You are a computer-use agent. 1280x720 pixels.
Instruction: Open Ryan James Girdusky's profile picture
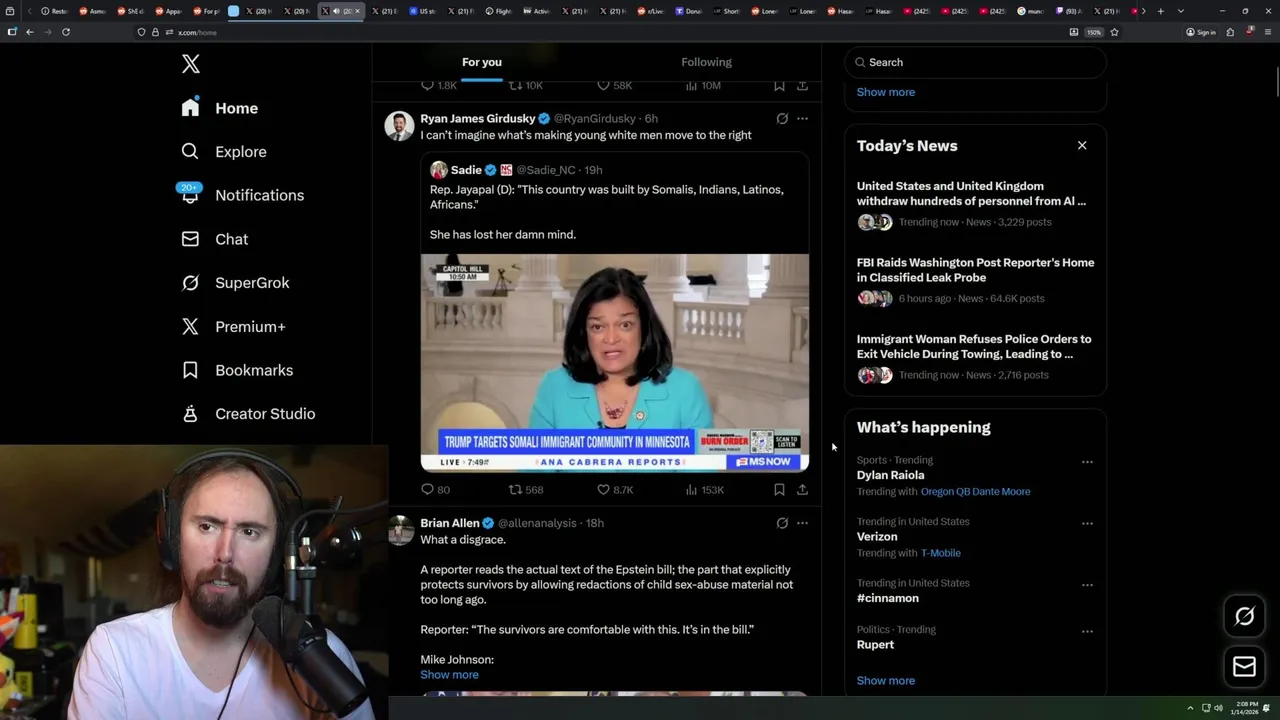pos(400,126)
